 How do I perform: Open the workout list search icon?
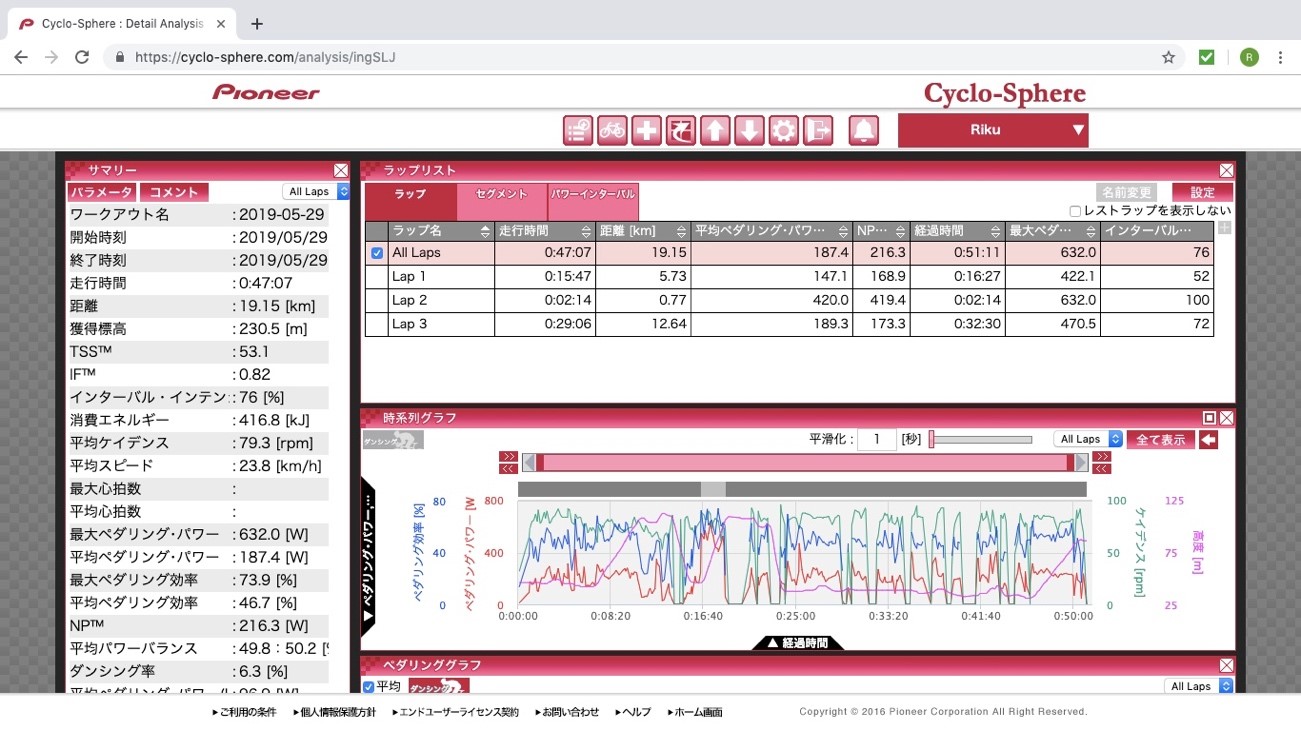pyautogui.click(x=578, y=130)
